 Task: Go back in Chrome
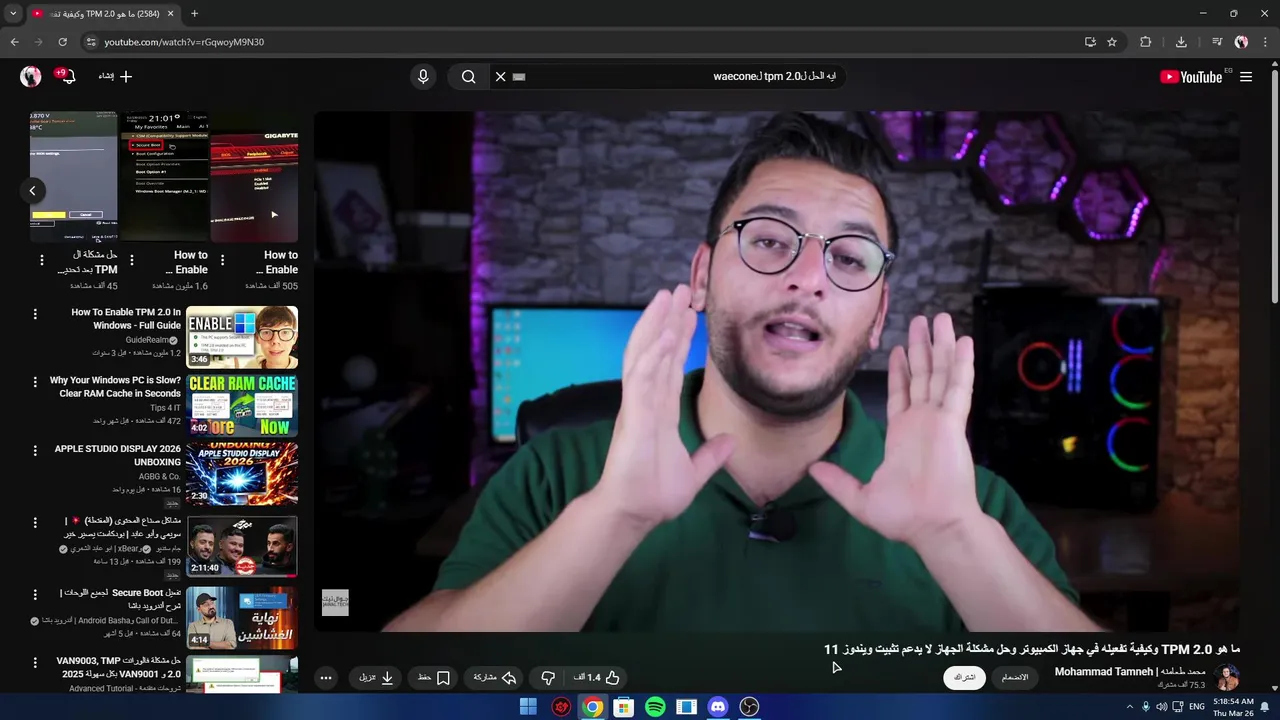[x=14, y=42]
